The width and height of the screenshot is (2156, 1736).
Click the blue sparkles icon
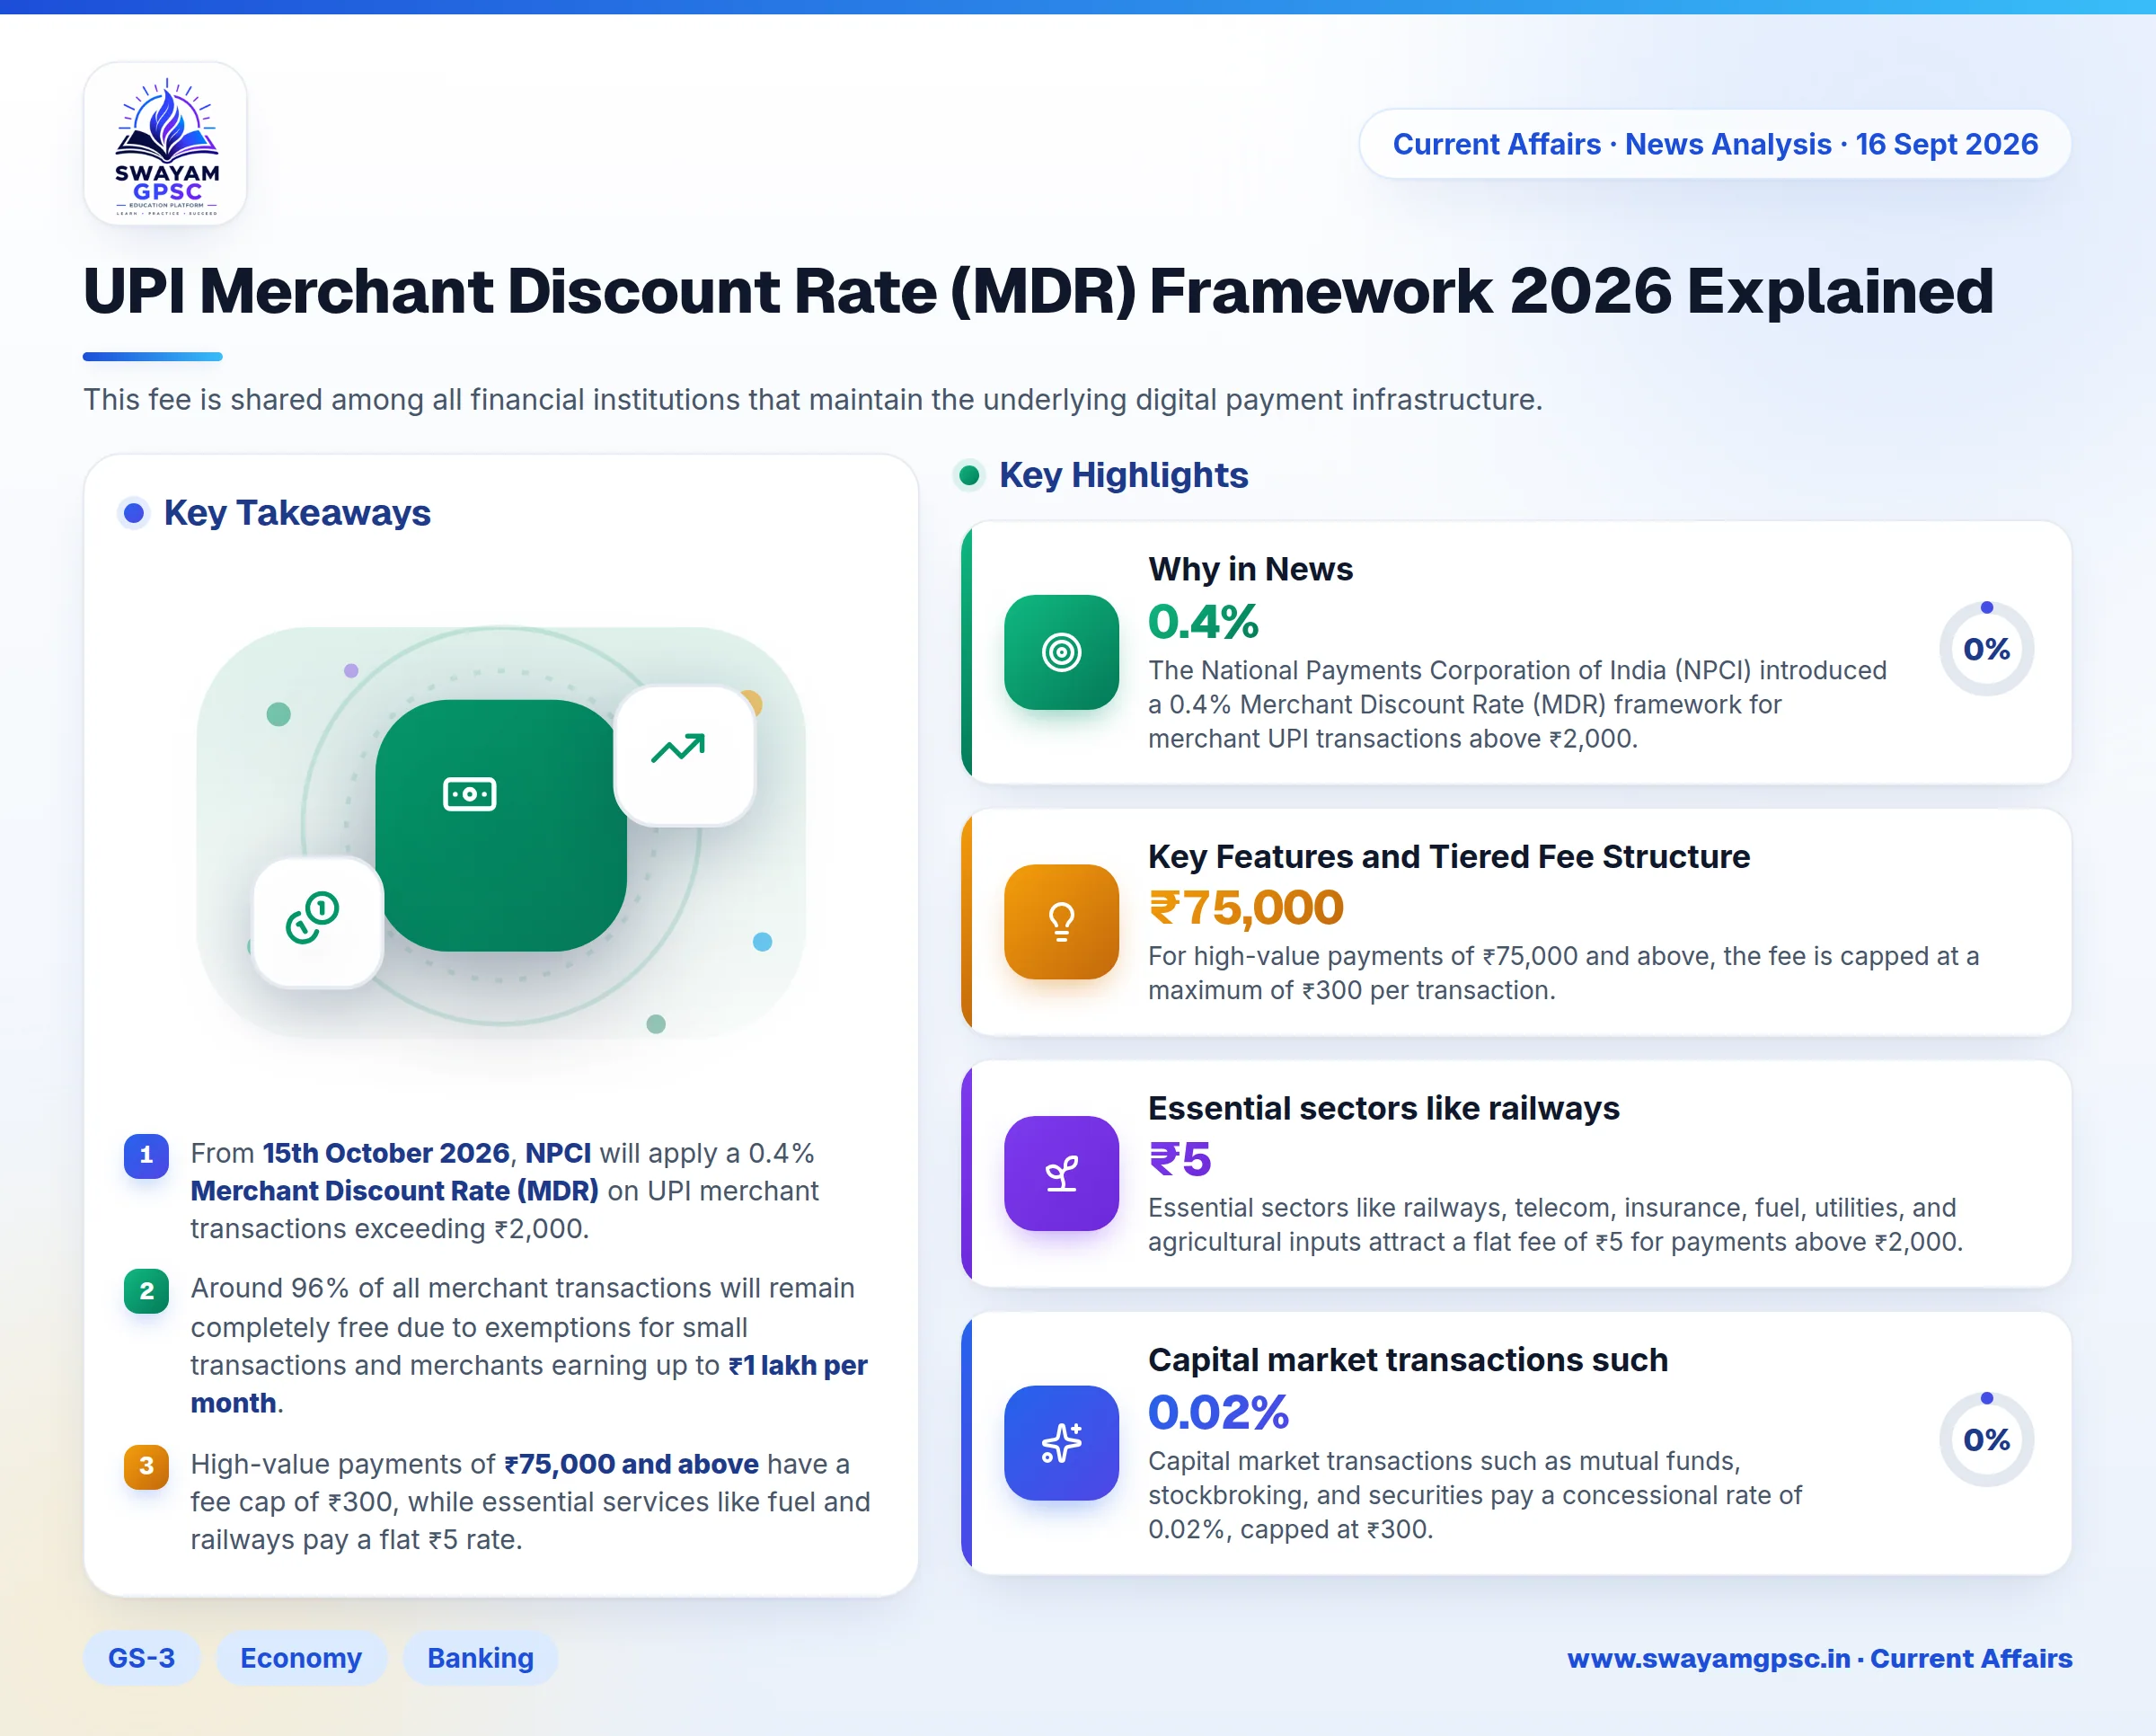(1061, 1442)
